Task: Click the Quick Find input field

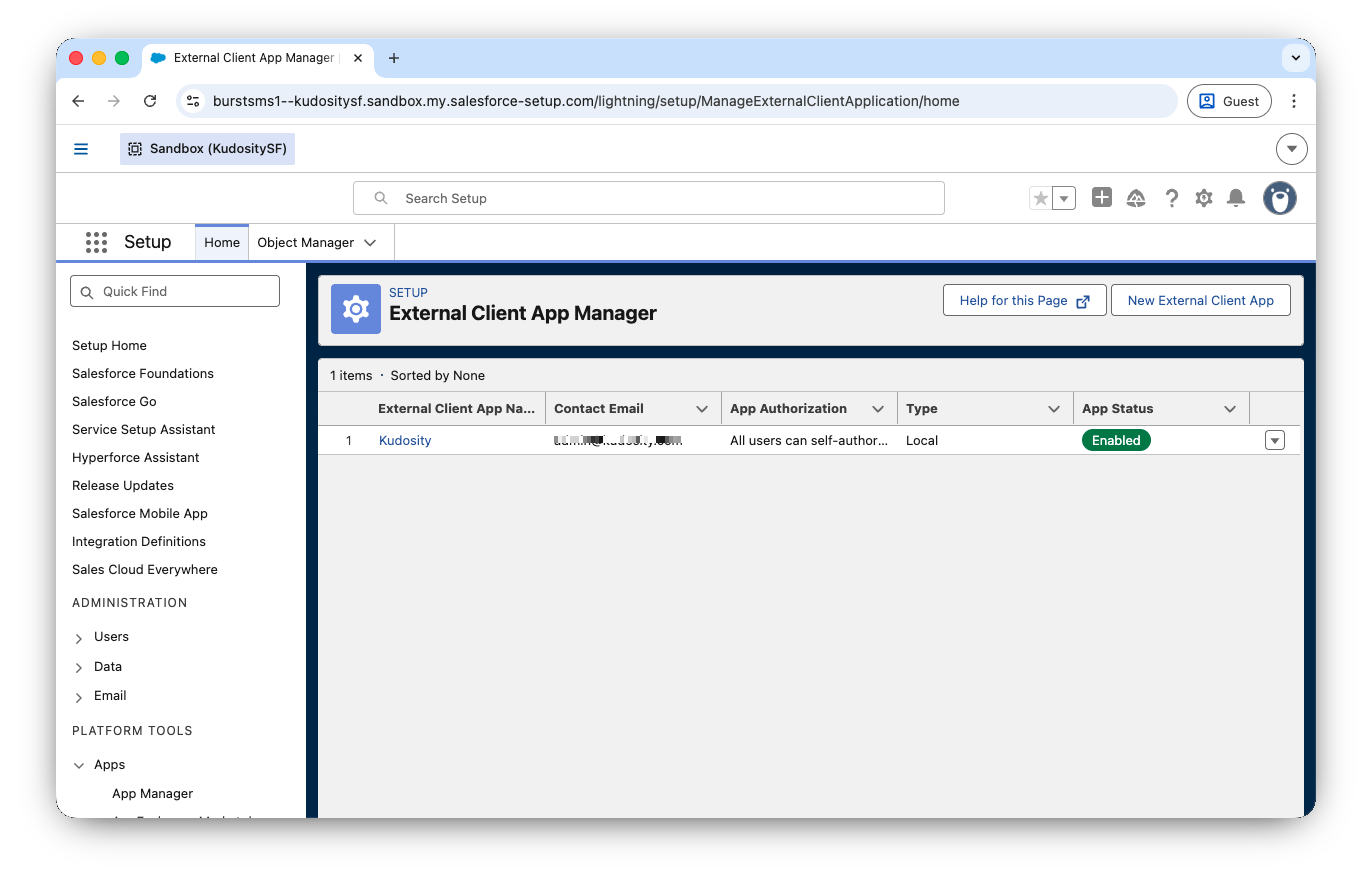Action: (175, 291)
